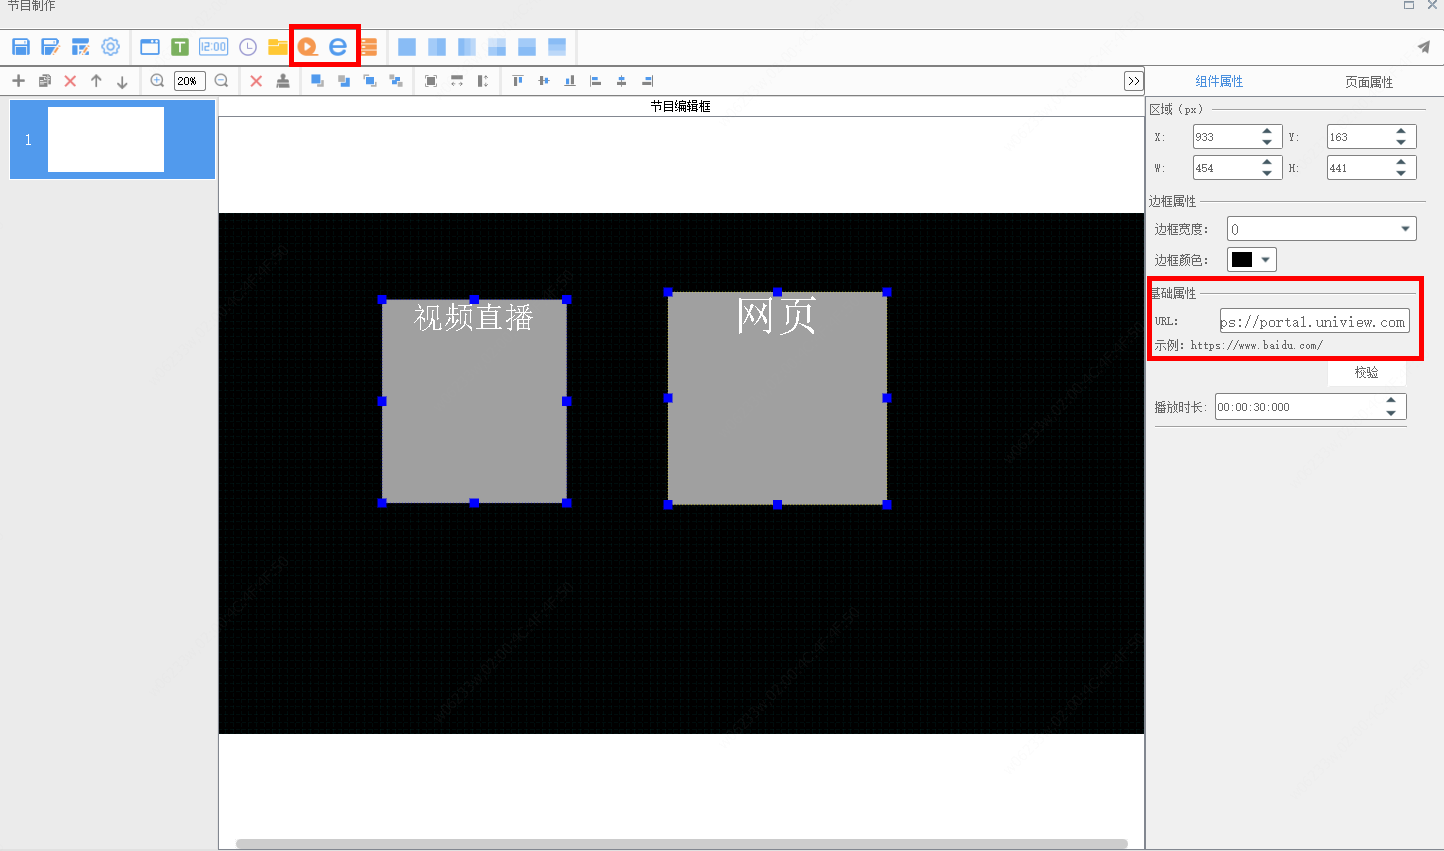The image size is (1444, 851).
Task: Move page up with up arrow
Action: 96,81
